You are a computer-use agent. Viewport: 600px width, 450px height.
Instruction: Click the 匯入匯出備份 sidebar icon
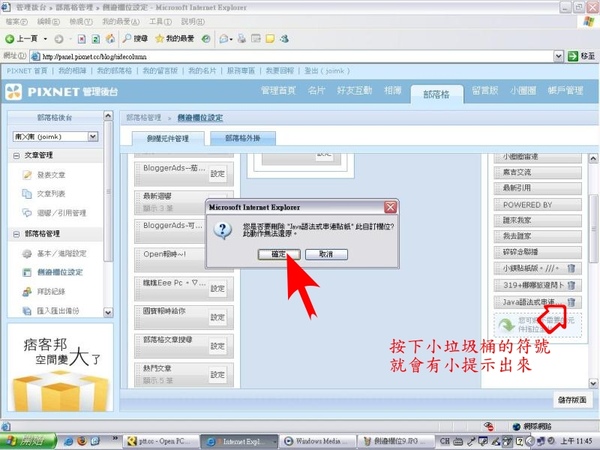coord(27,311)
